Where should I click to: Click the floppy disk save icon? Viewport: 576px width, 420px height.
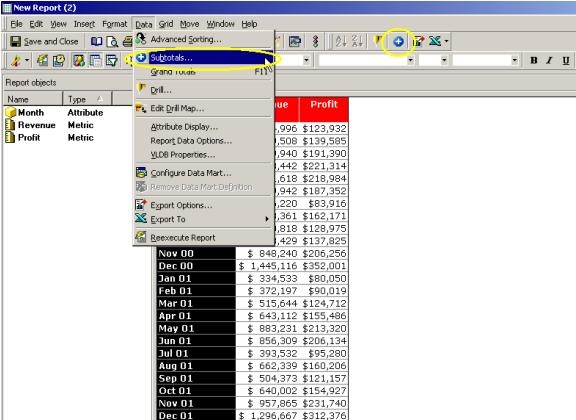pos(15,42)
